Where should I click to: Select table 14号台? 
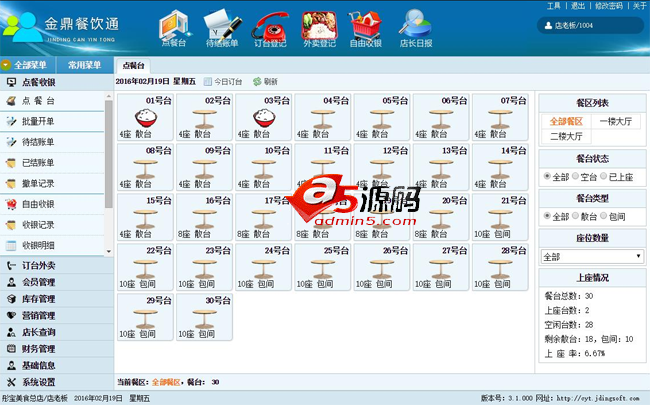pos(500,167)
